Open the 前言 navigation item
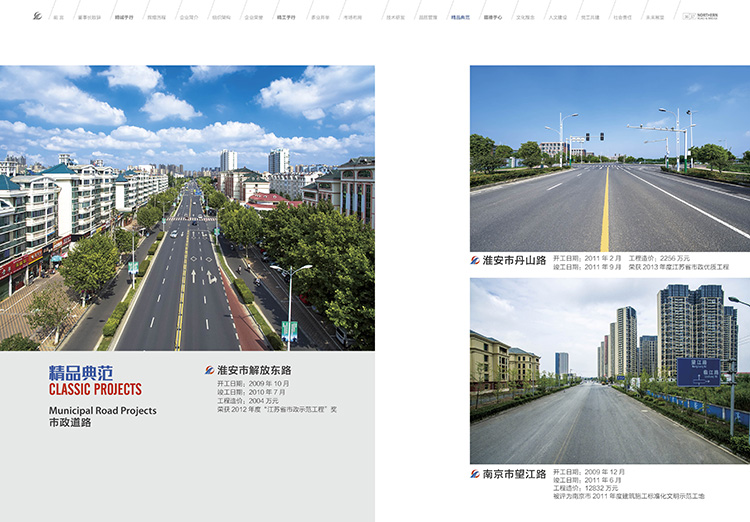This screenshot has width=750, height=522. point(59,18)
